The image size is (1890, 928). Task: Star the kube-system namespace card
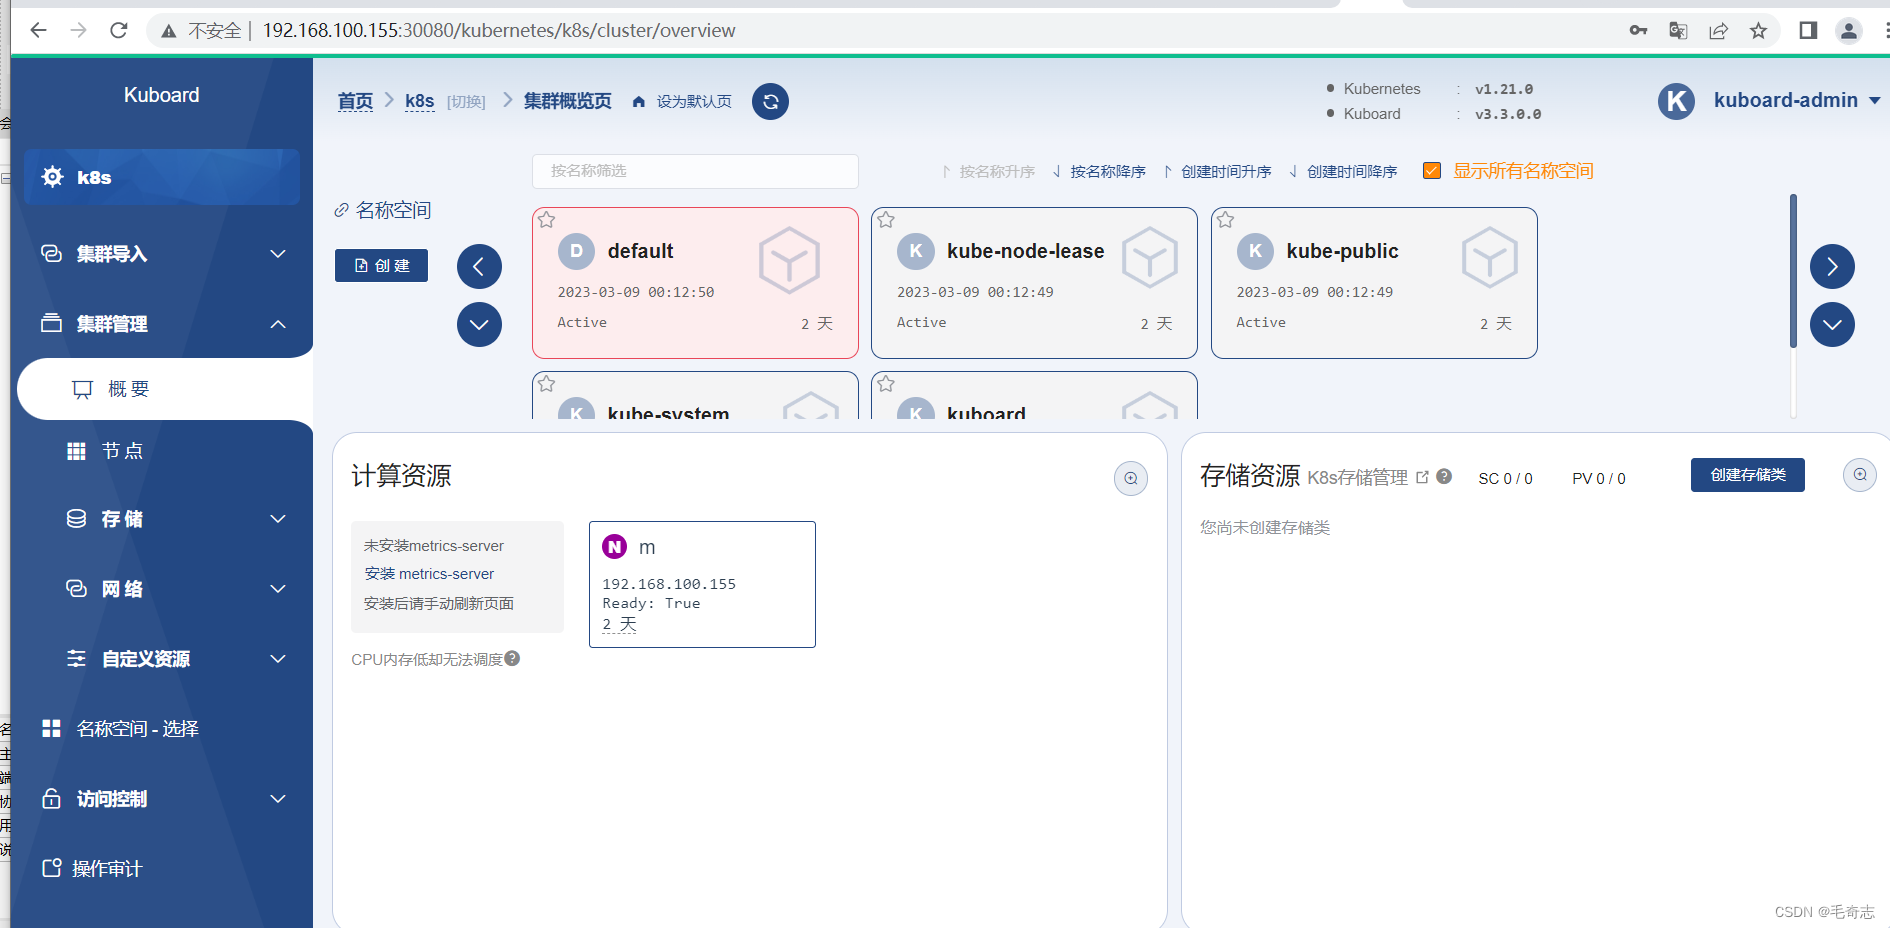point(546,384)
